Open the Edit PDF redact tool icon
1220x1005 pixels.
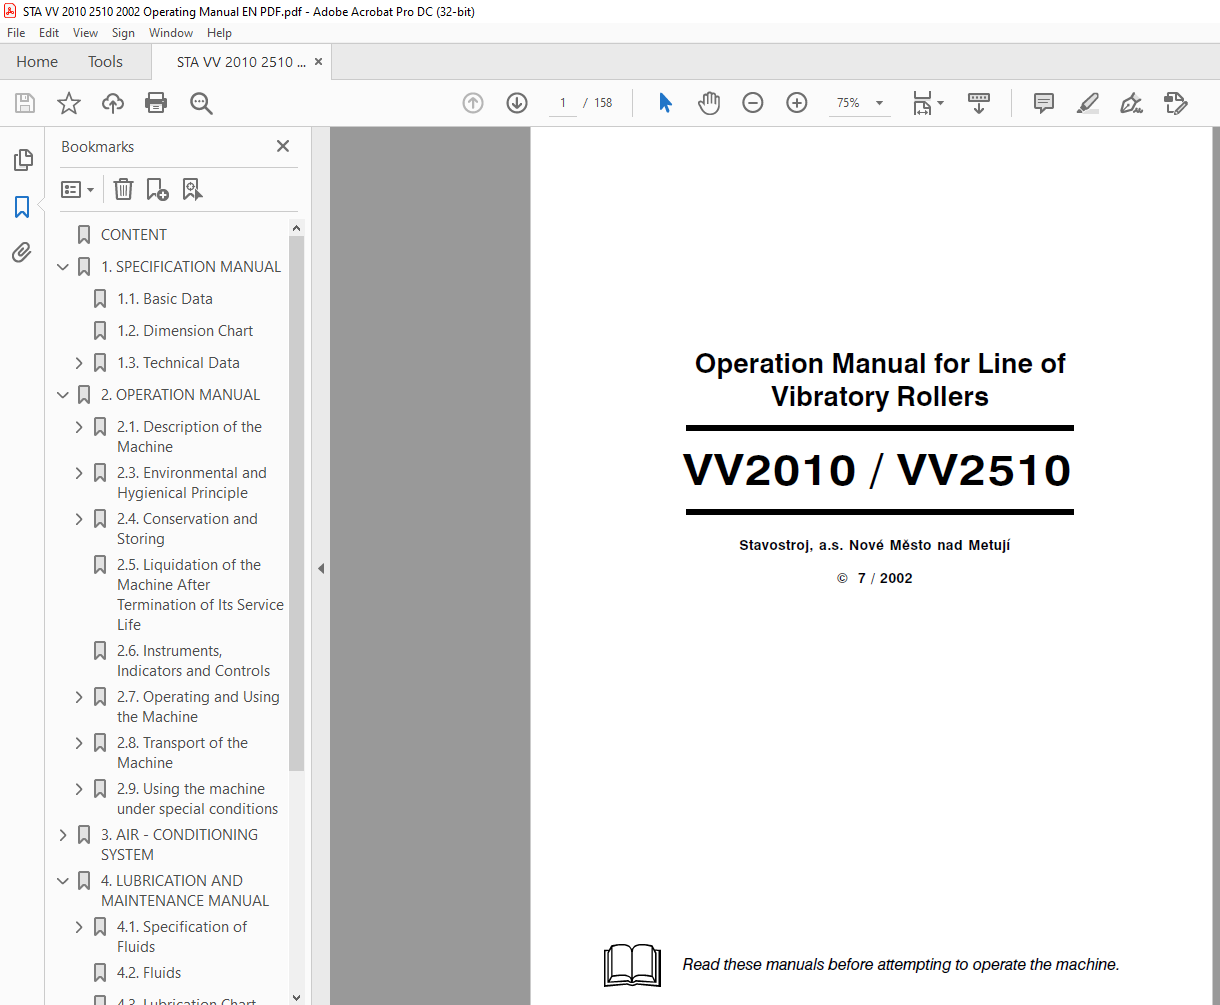(x=1175, y=103)
